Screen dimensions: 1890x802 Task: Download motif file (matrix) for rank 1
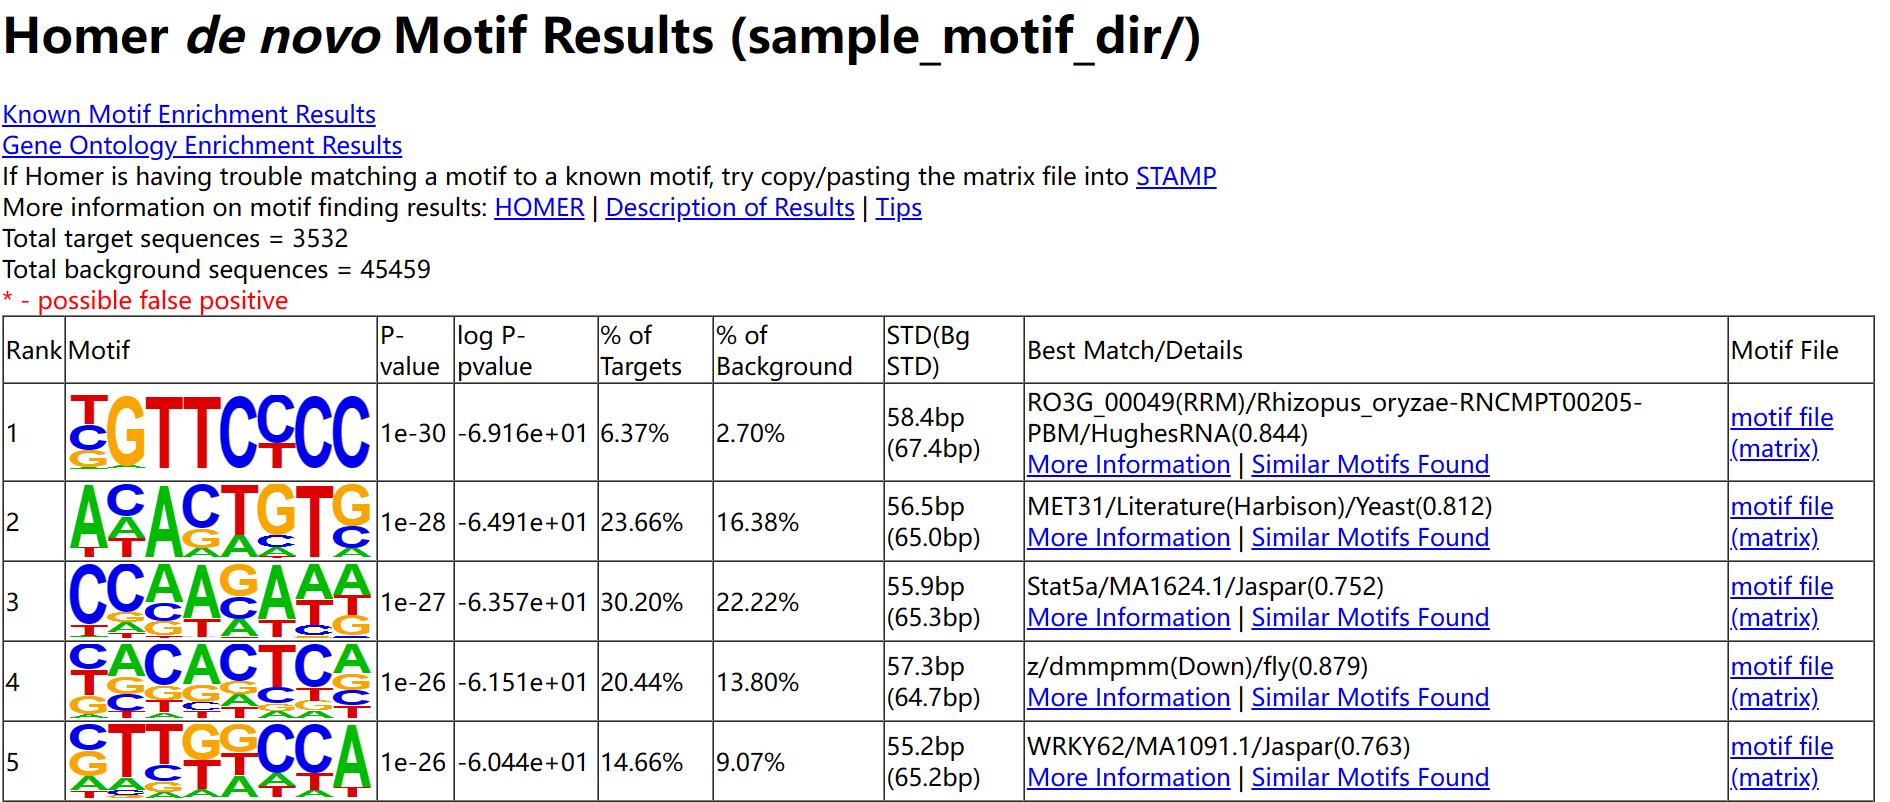pyautogui.click(x=1781, y=433)
